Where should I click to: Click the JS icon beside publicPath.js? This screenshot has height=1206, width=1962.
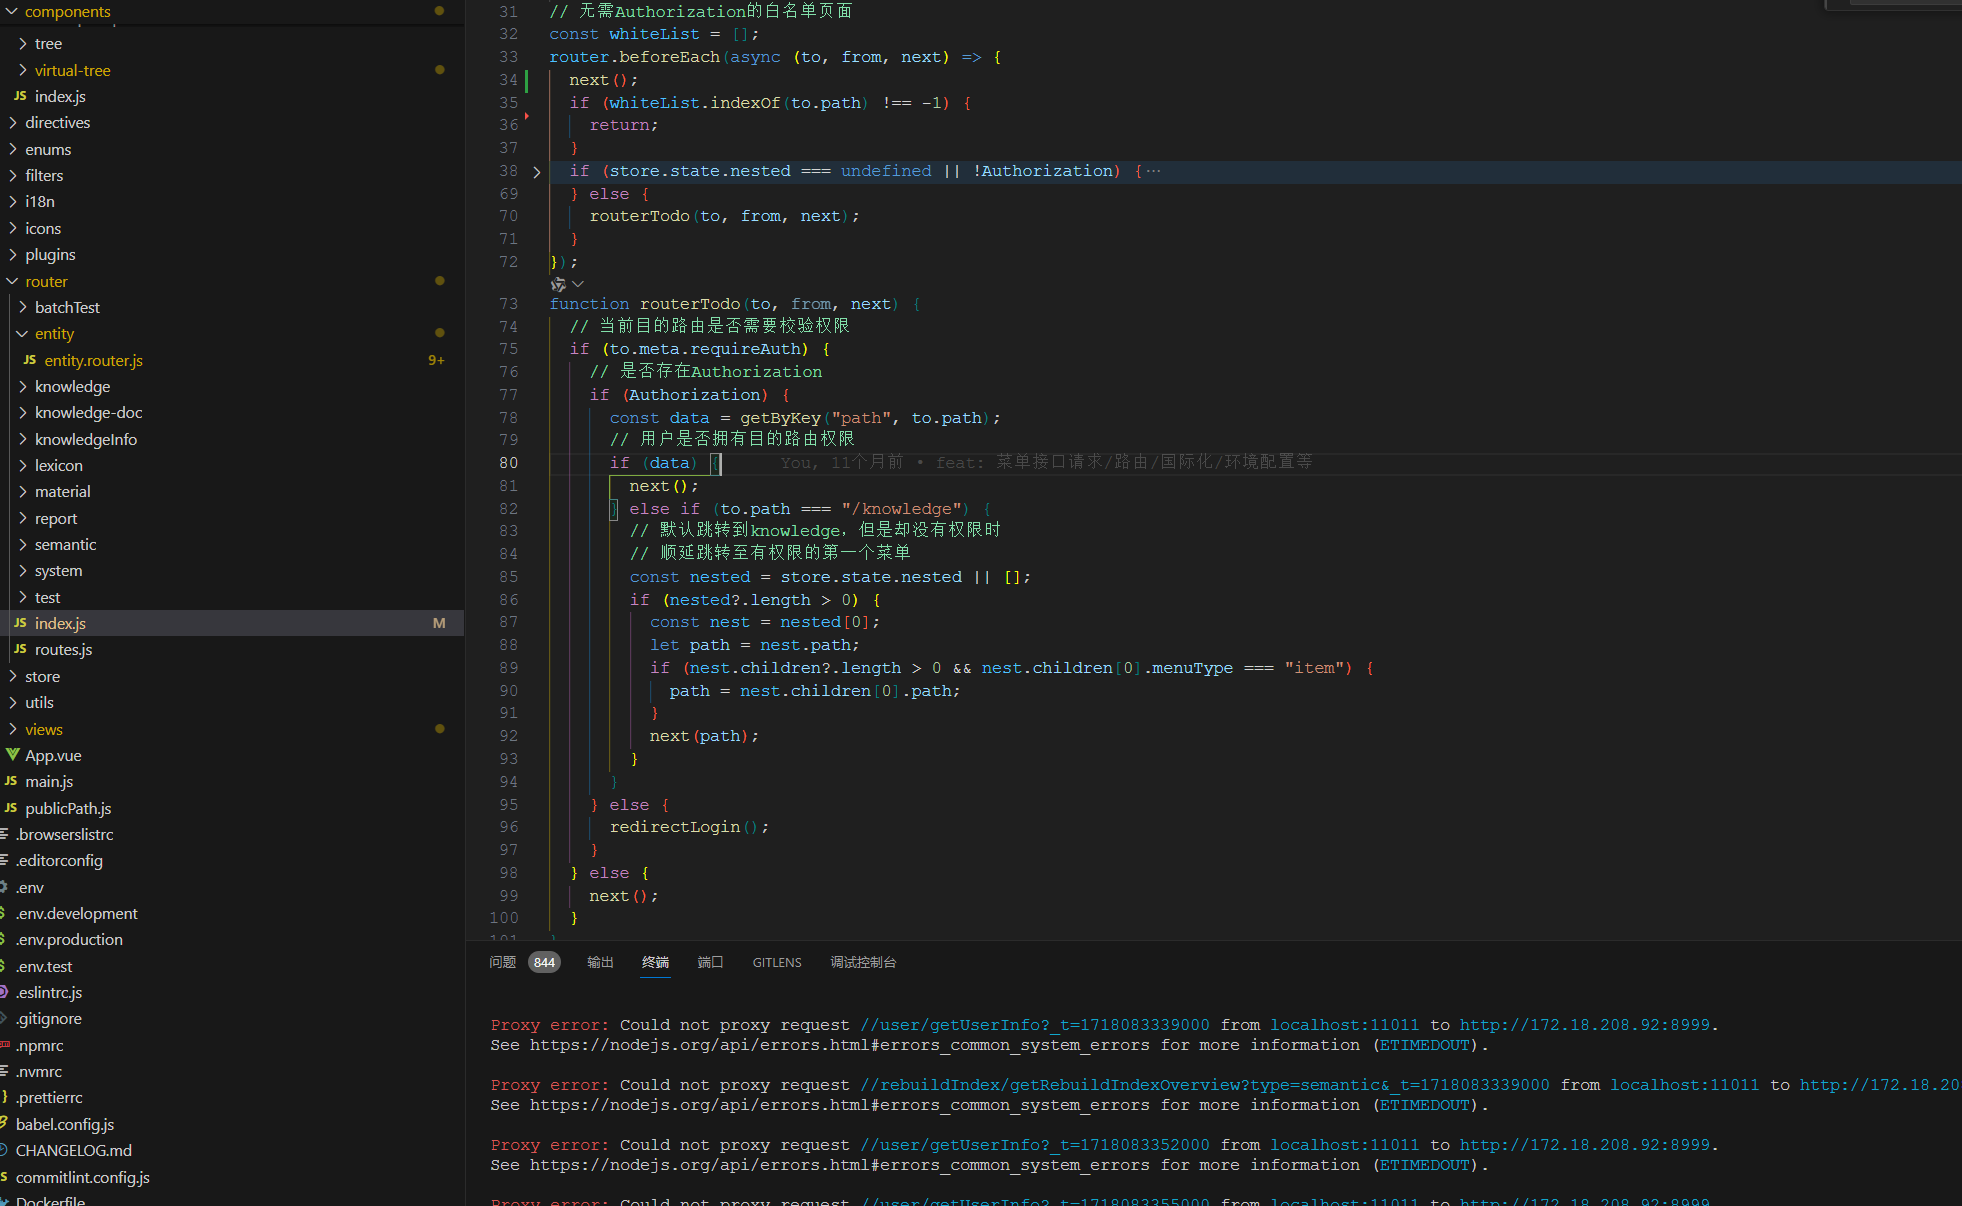point(11,809)
